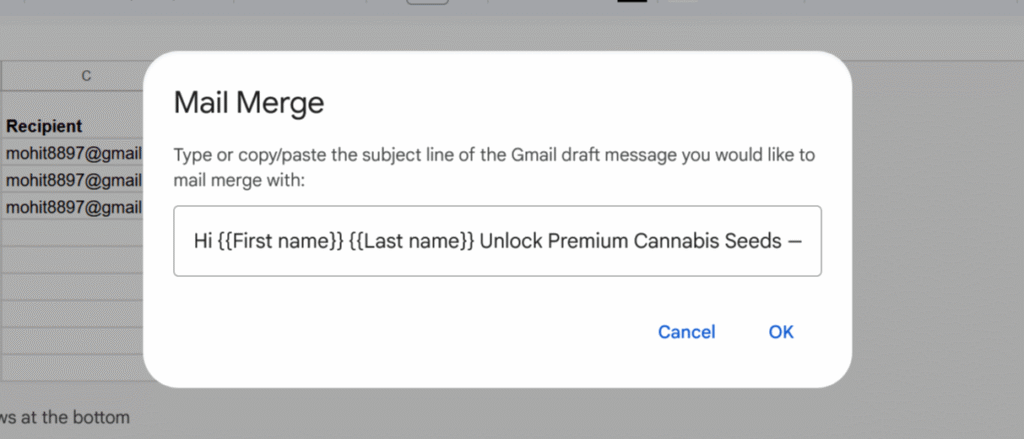Click first empty cell below the recipients
Screen dimensions: 1024x439
[72, 234]
